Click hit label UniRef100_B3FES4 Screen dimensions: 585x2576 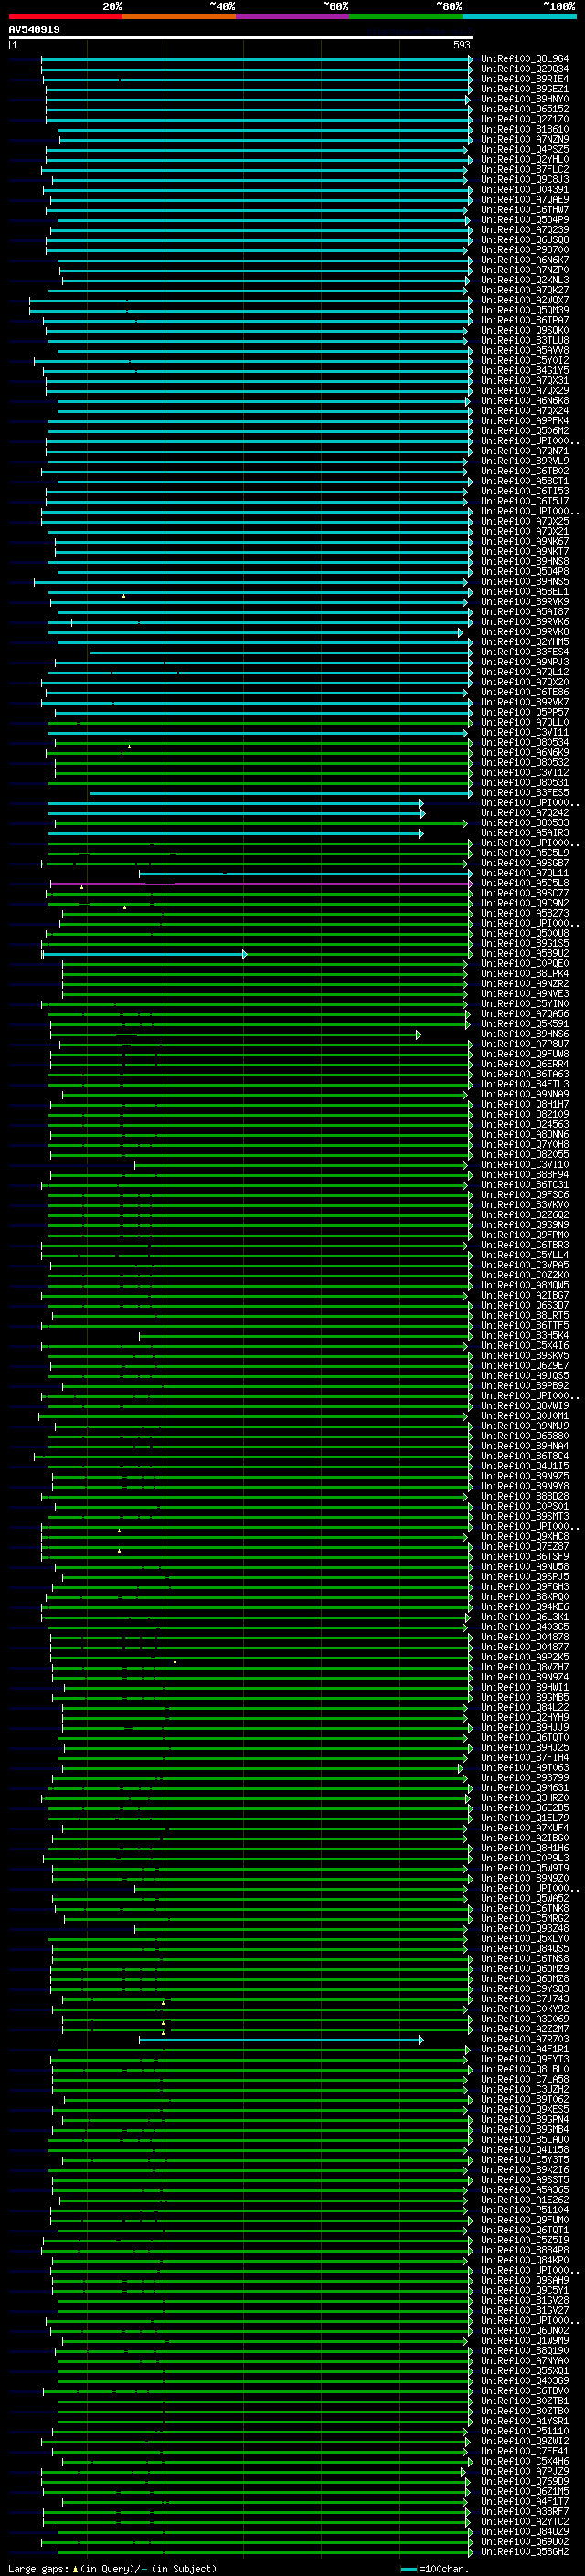point(525,653)
